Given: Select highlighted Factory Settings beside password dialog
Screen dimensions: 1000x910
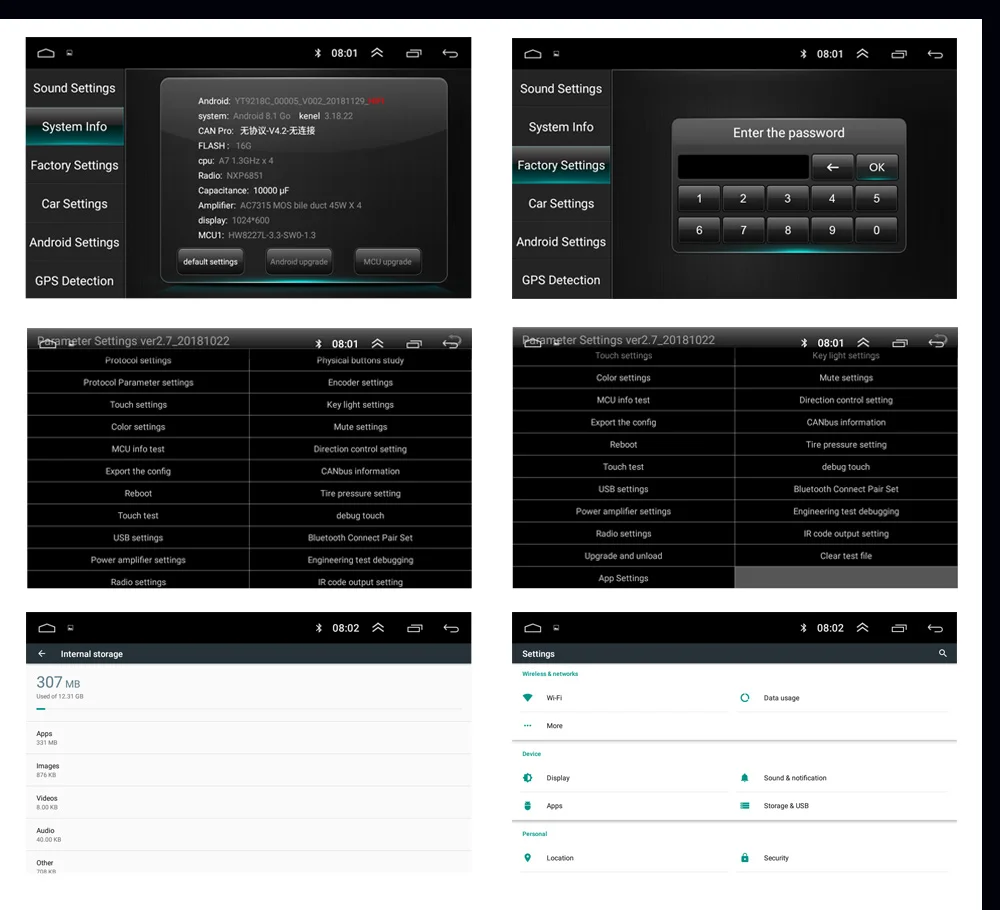Looking at the screenshot, I should (x=561, y=165).
